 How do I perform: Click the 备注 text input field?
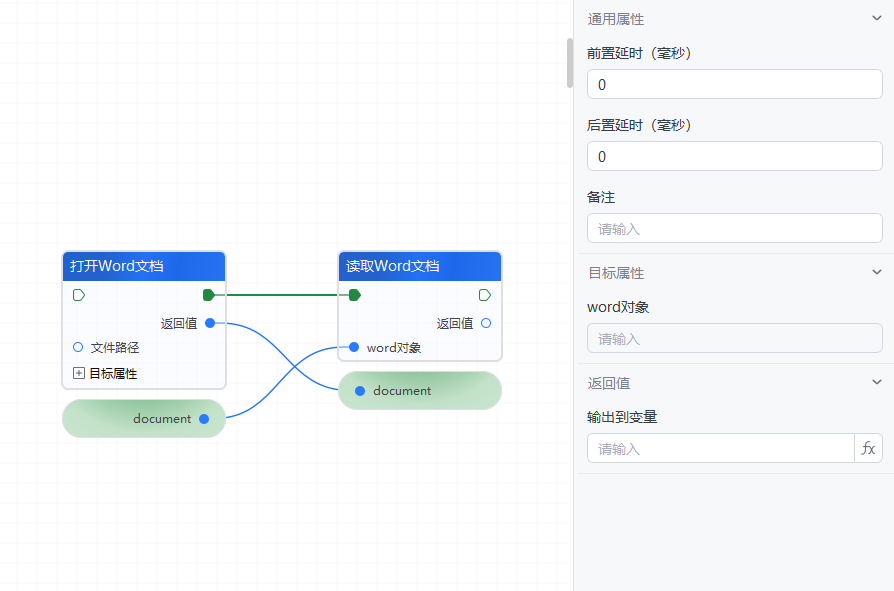click(734, 229)
